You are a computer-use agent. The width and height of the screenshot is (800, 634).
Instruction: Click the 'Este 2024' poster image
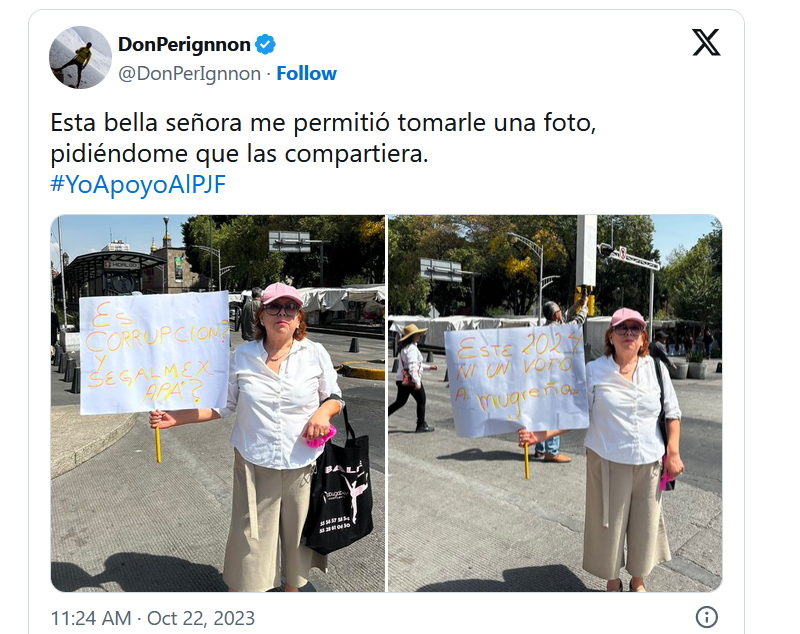pos(516,382)
